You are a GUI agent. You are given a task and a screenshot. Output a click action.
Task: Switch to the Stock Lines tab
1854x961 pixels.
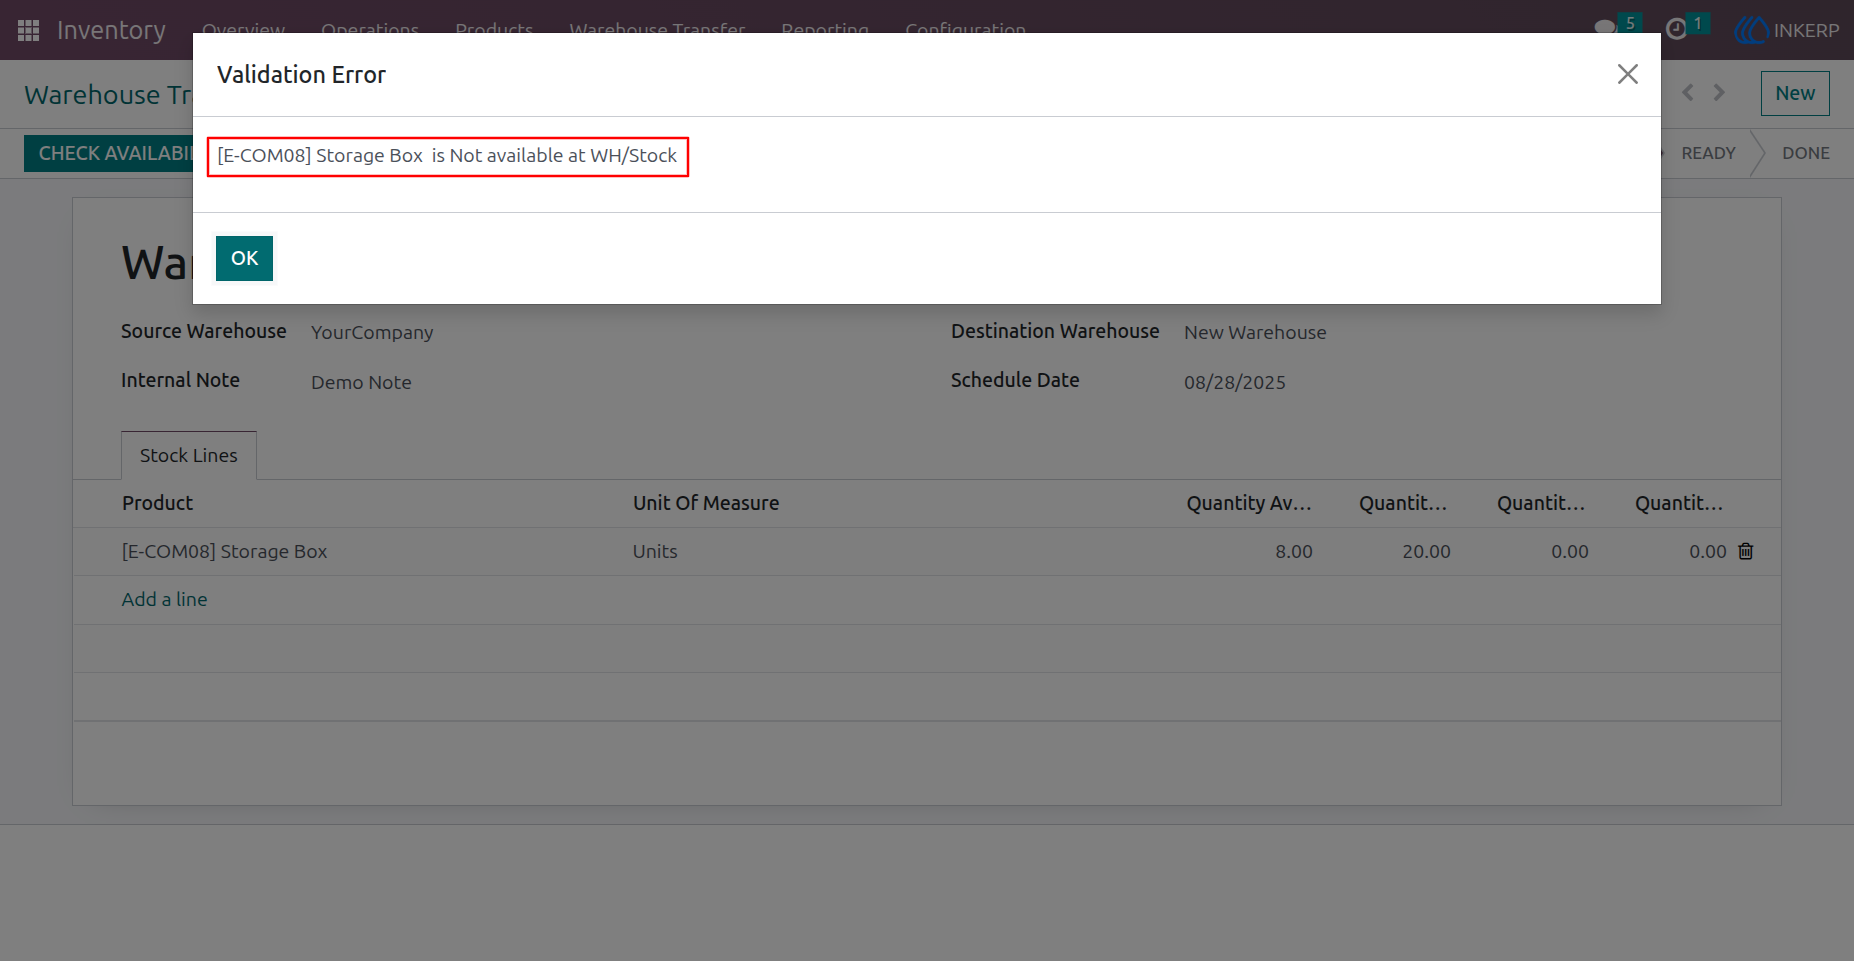[189, 455]
